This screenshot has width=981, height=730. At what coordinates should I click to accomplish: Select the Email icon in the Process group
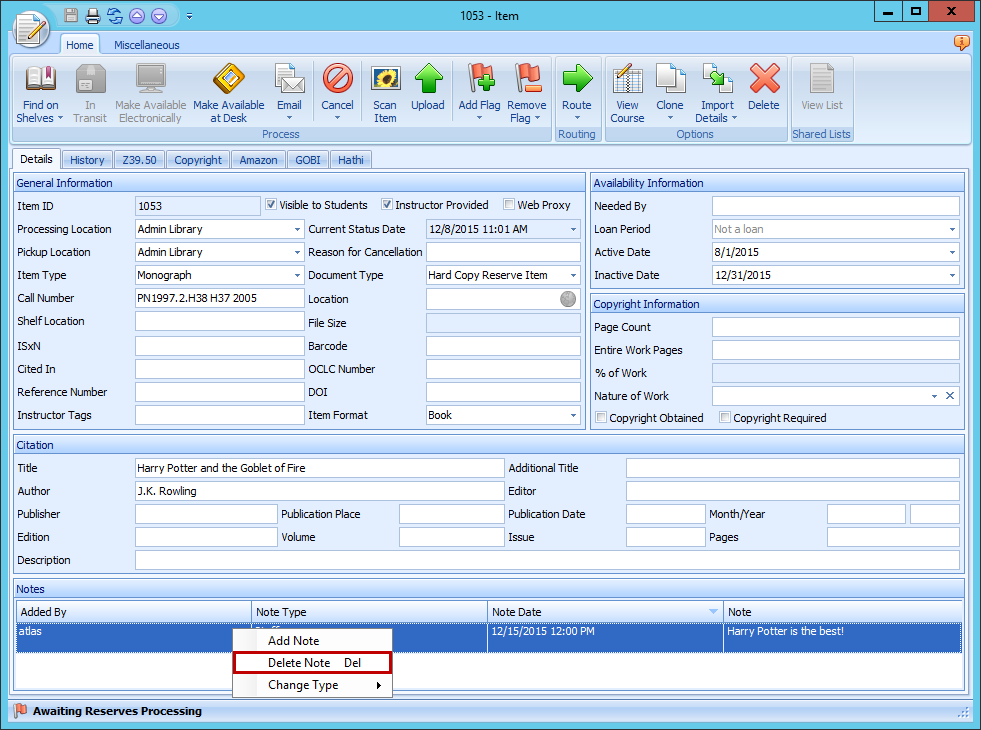[x=289, y=90]
